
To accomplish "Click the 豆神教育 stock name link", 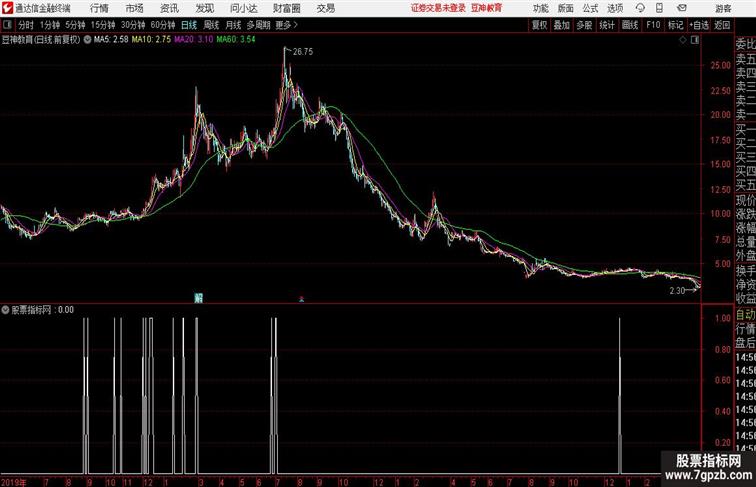I will pos(486,8).
